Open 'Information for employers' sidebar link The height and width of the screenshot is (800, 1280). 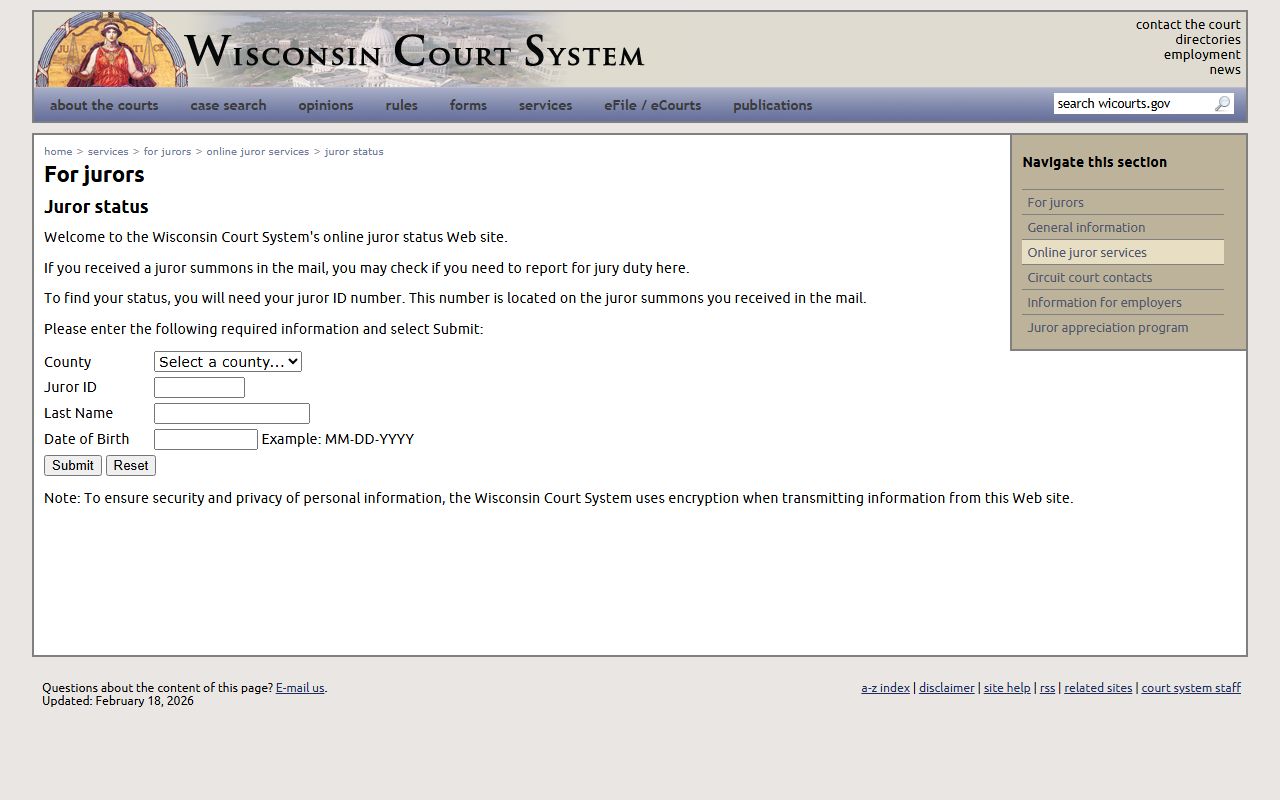coord(1123,302)
